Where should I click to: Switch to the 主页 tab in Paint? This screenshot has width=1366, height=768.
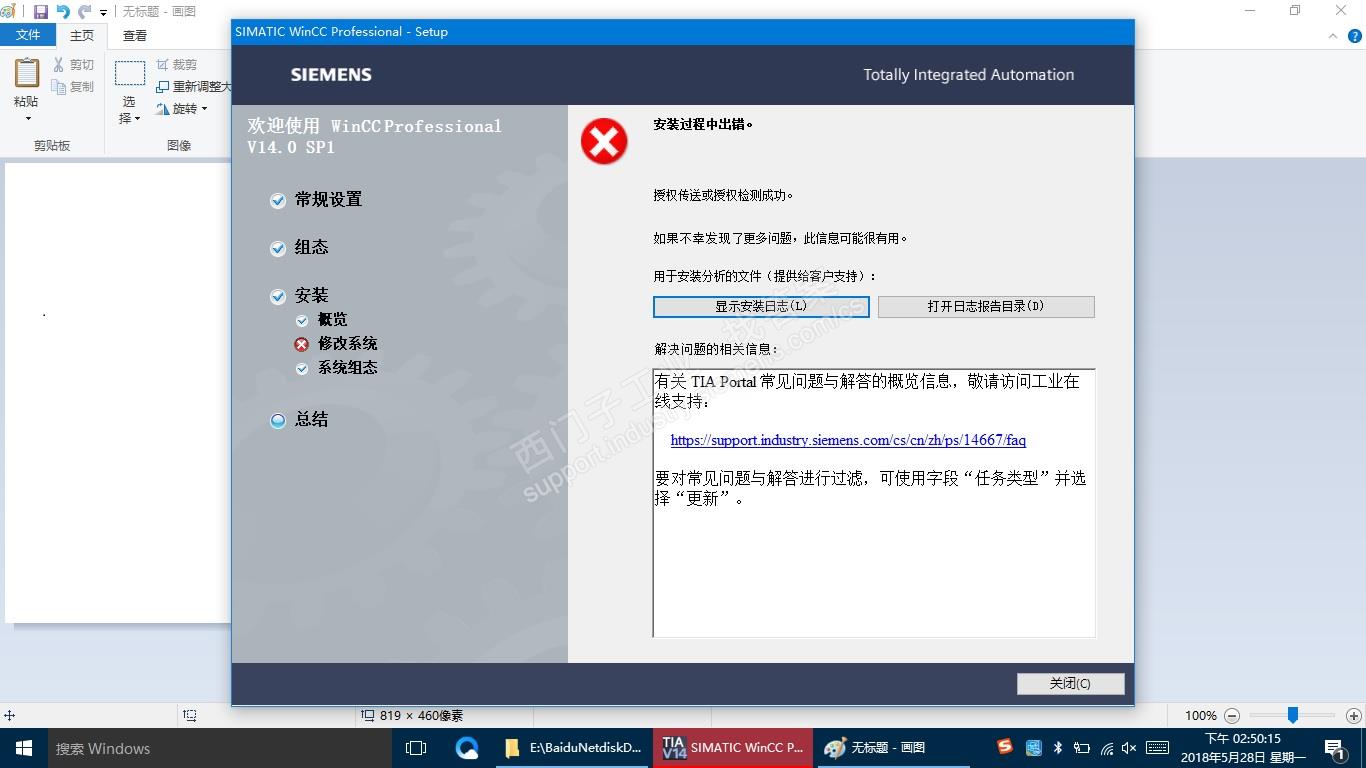click(82, 35)
